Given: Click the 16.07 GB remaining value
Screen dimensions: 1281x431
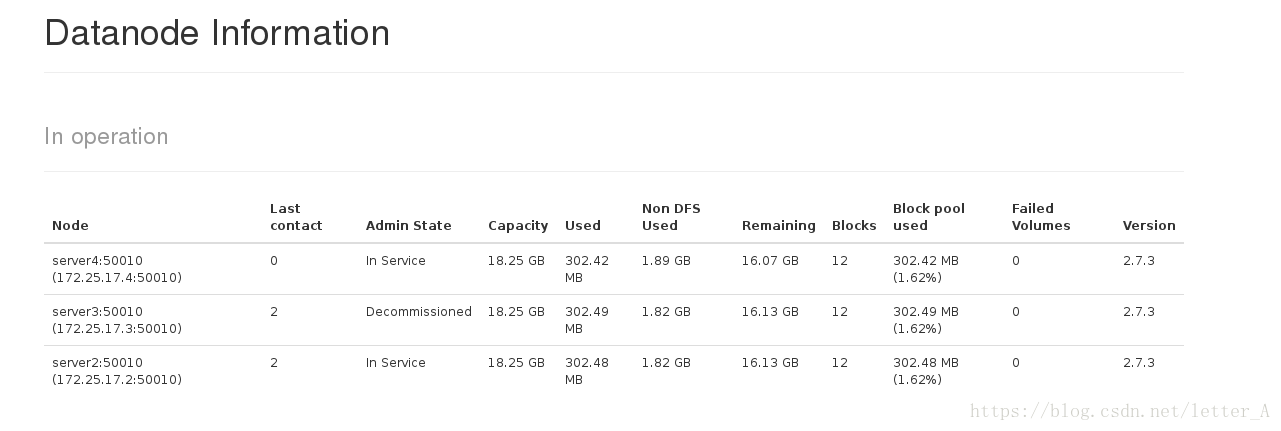Looking at the screenshot, I should click(x=770, y=261).
